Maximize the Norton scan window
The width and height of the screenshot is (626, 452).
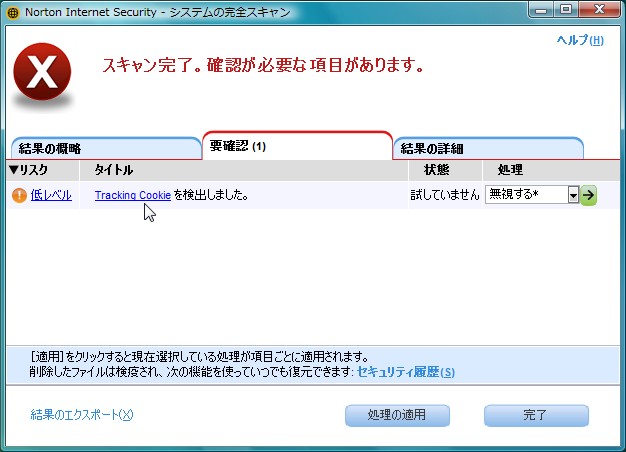566,10
